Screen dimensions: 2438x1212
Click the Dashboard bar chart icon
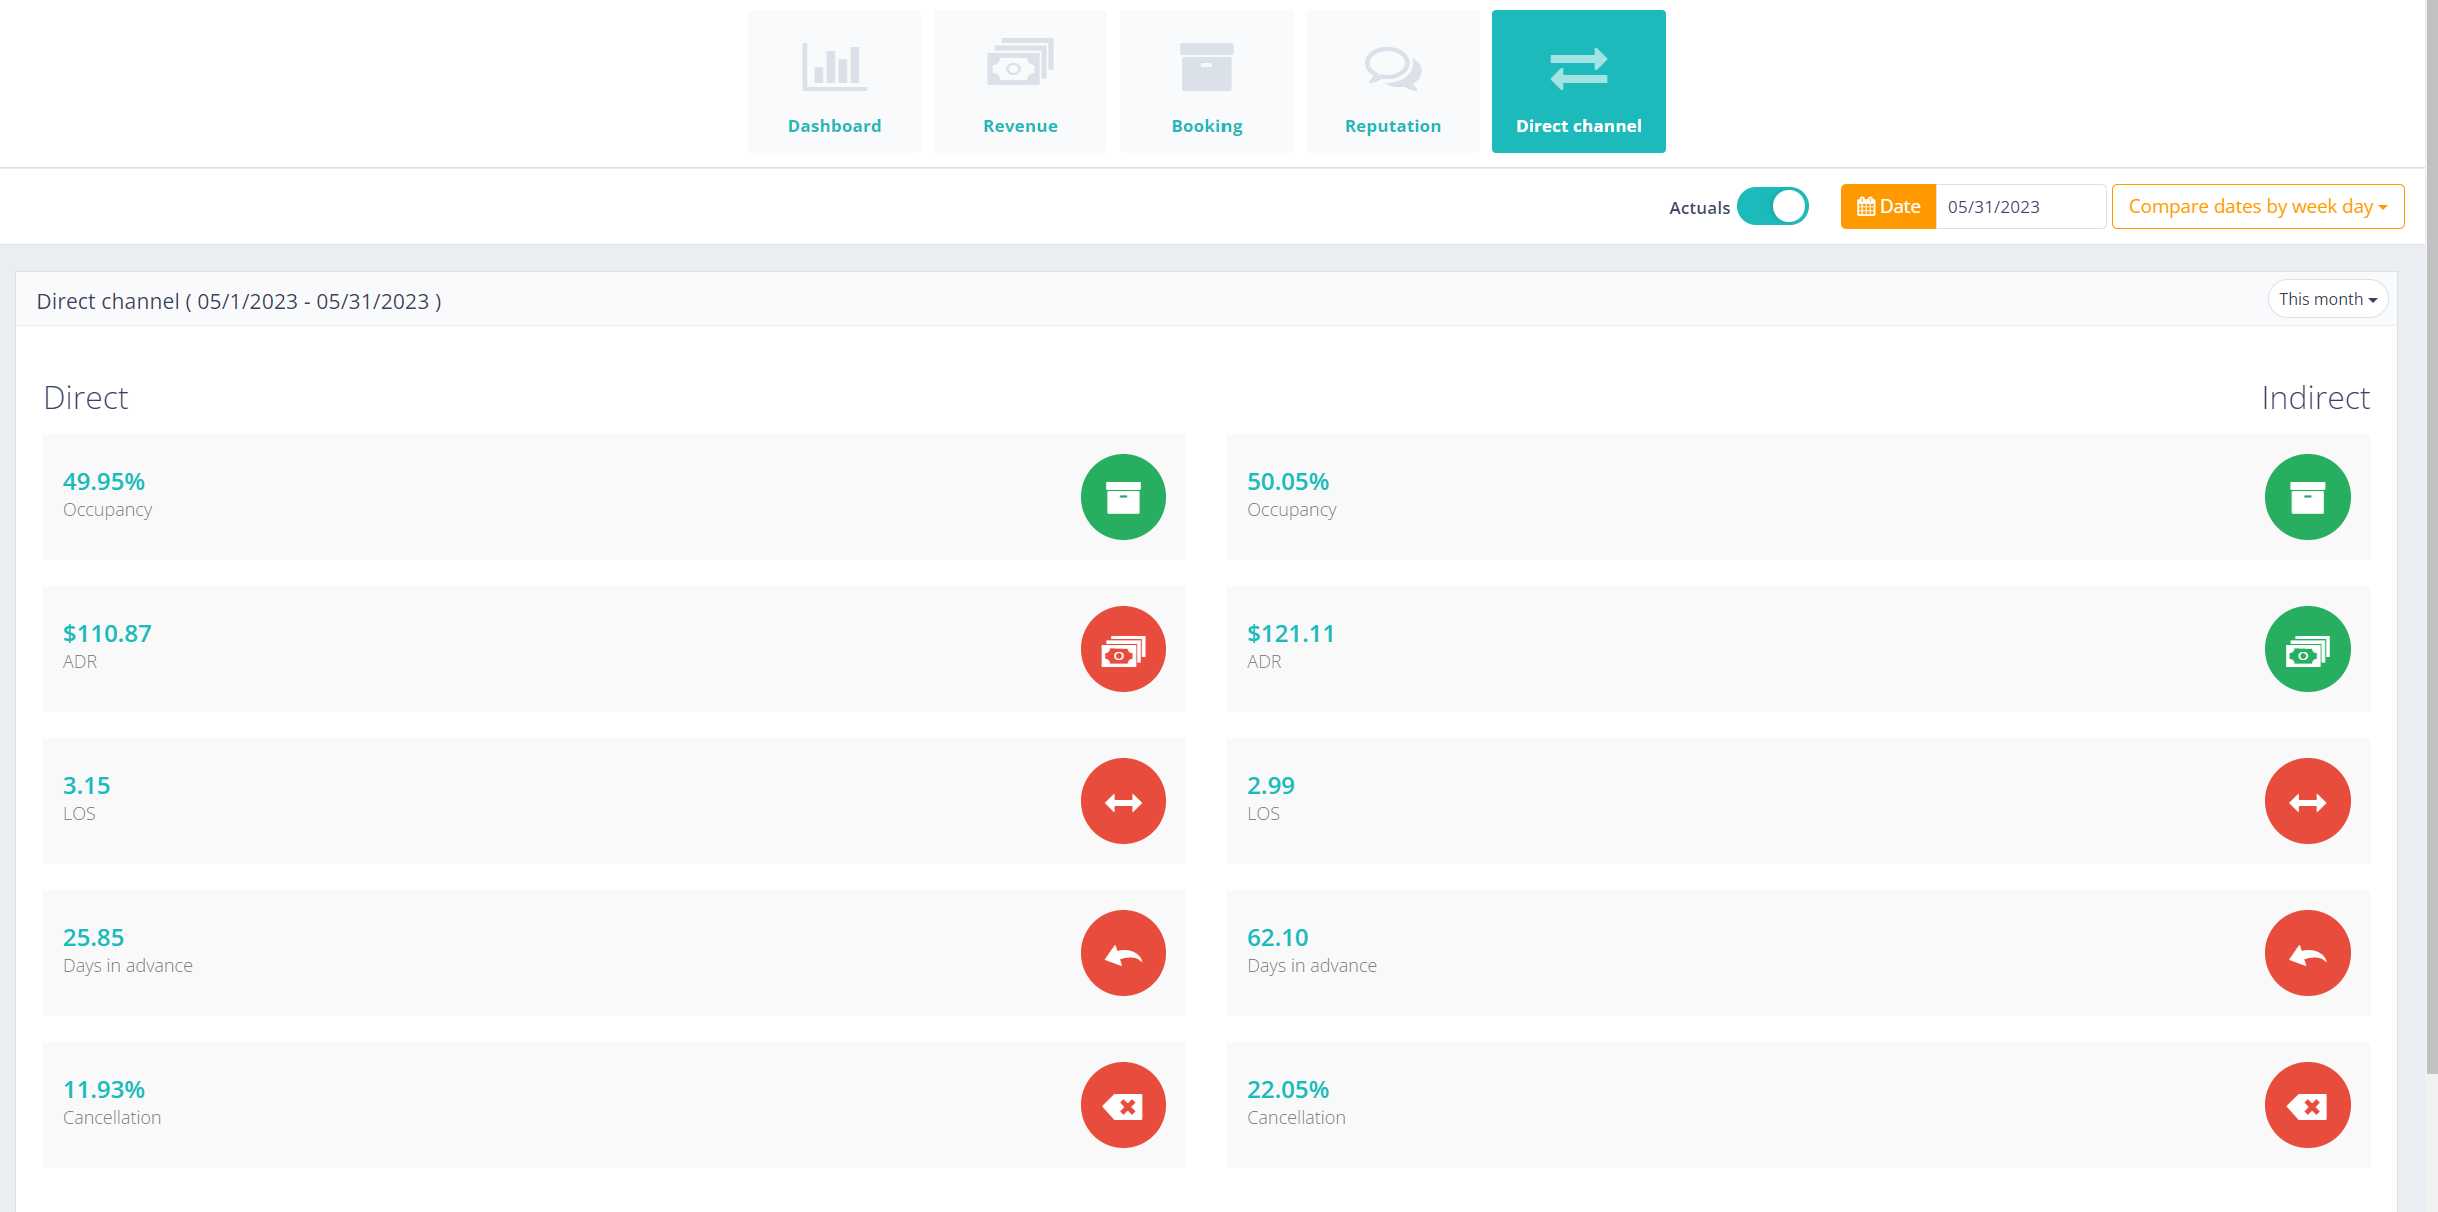tap(834, 67)
